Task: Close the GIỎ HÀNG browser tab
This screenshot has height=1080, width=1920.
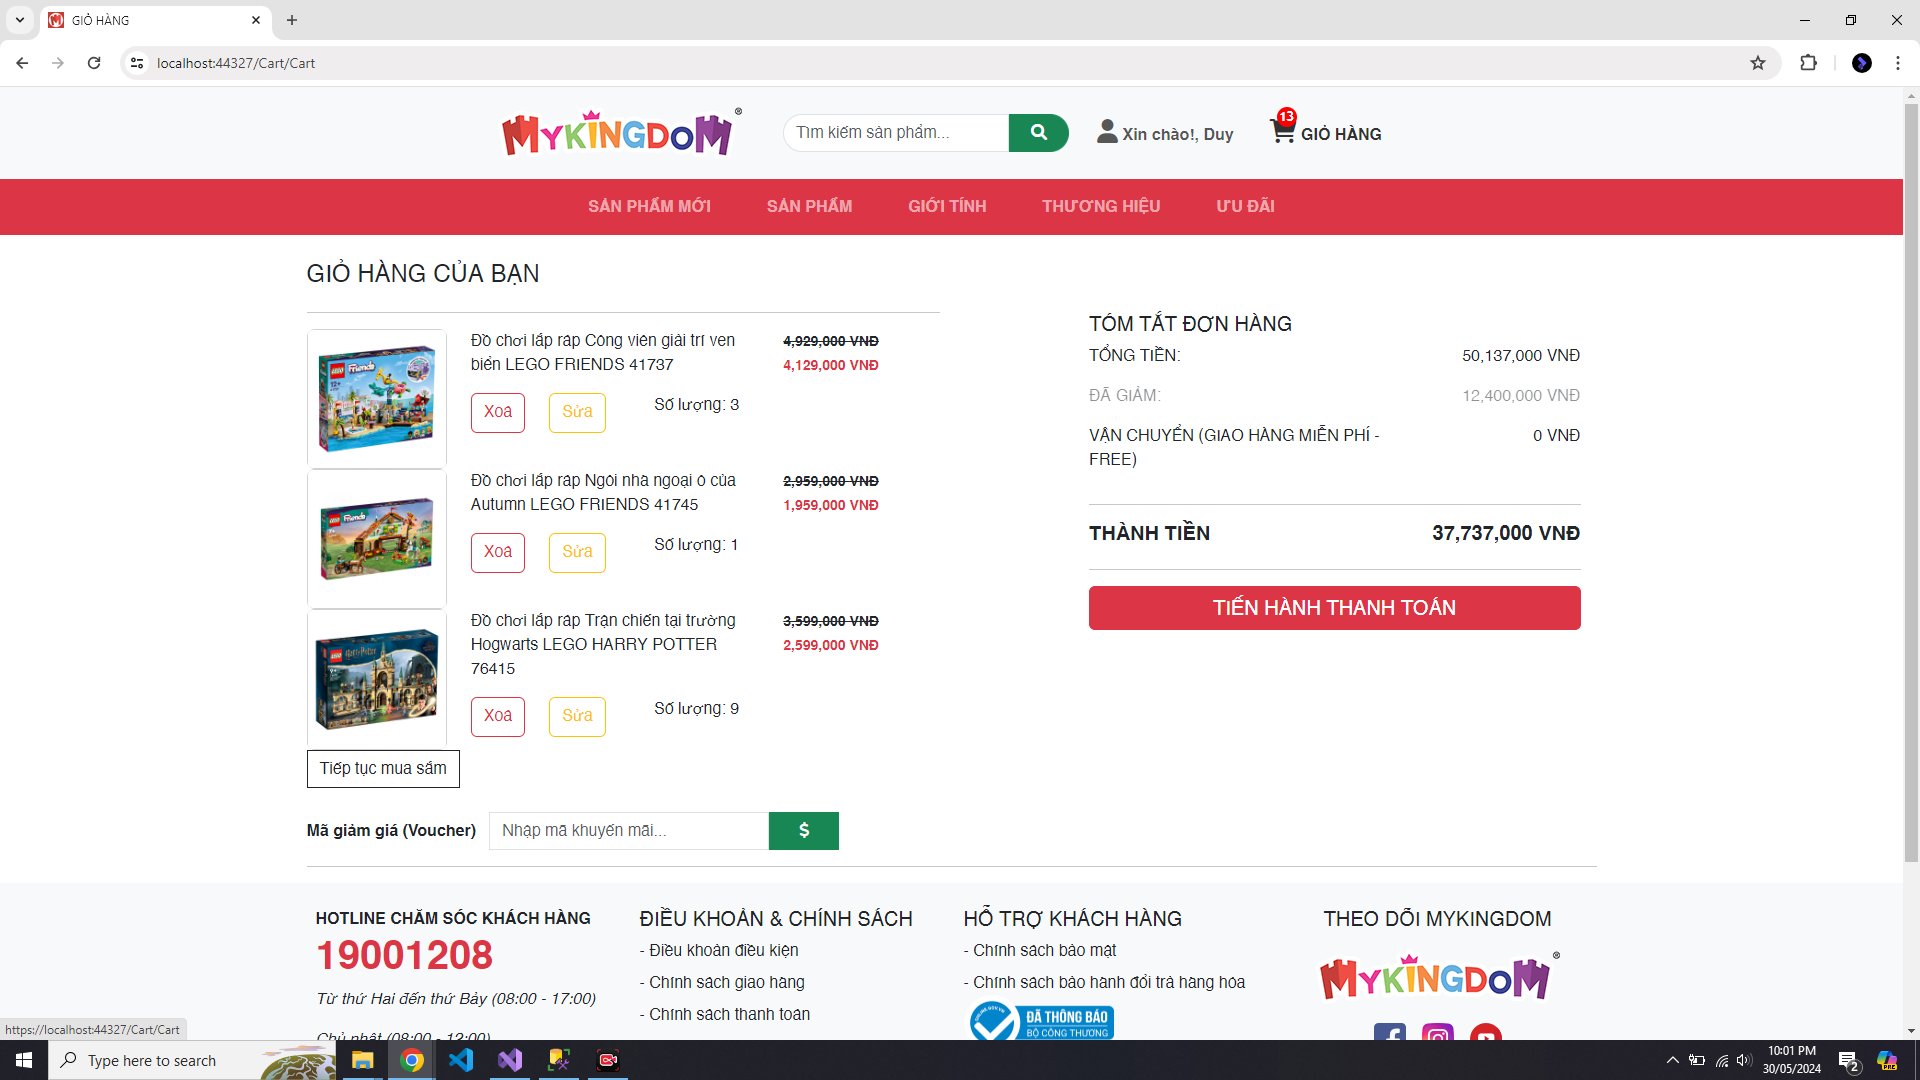Action: point(256,20)
